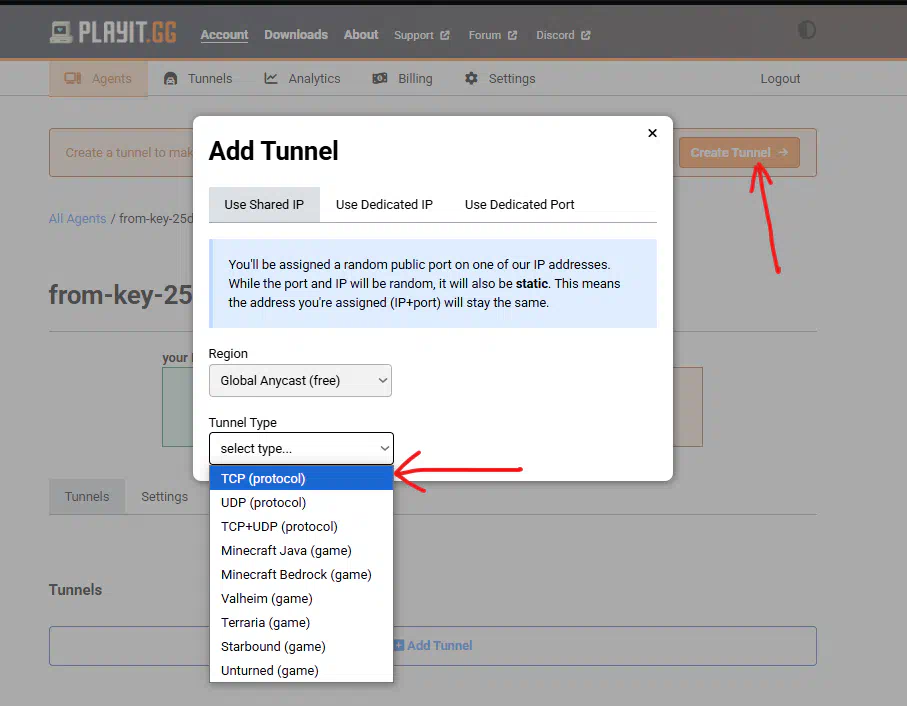This screenshot has height=706, width=907.
Task: Select Terraria (game) option
Action: click(x=301, y=623)
